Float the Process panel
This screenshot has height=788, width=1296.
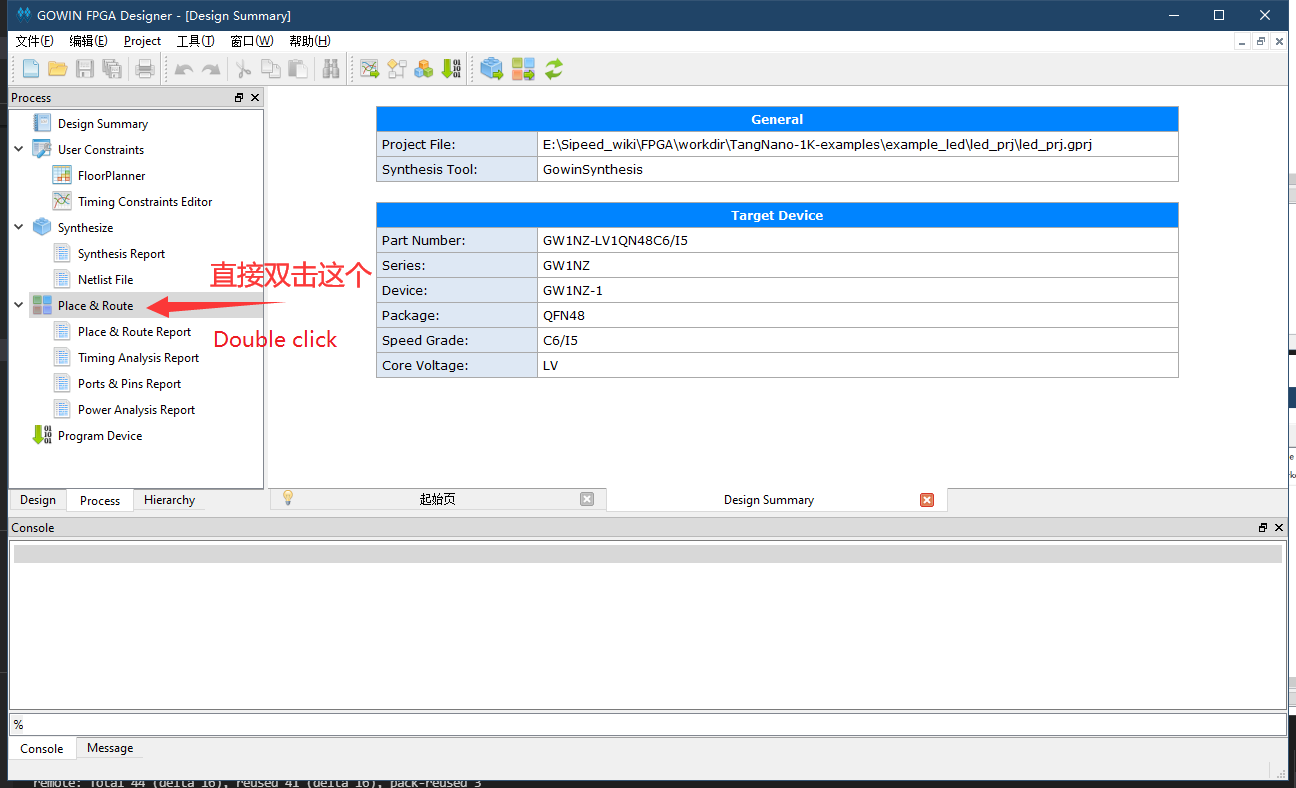click(x=239, y=97)
